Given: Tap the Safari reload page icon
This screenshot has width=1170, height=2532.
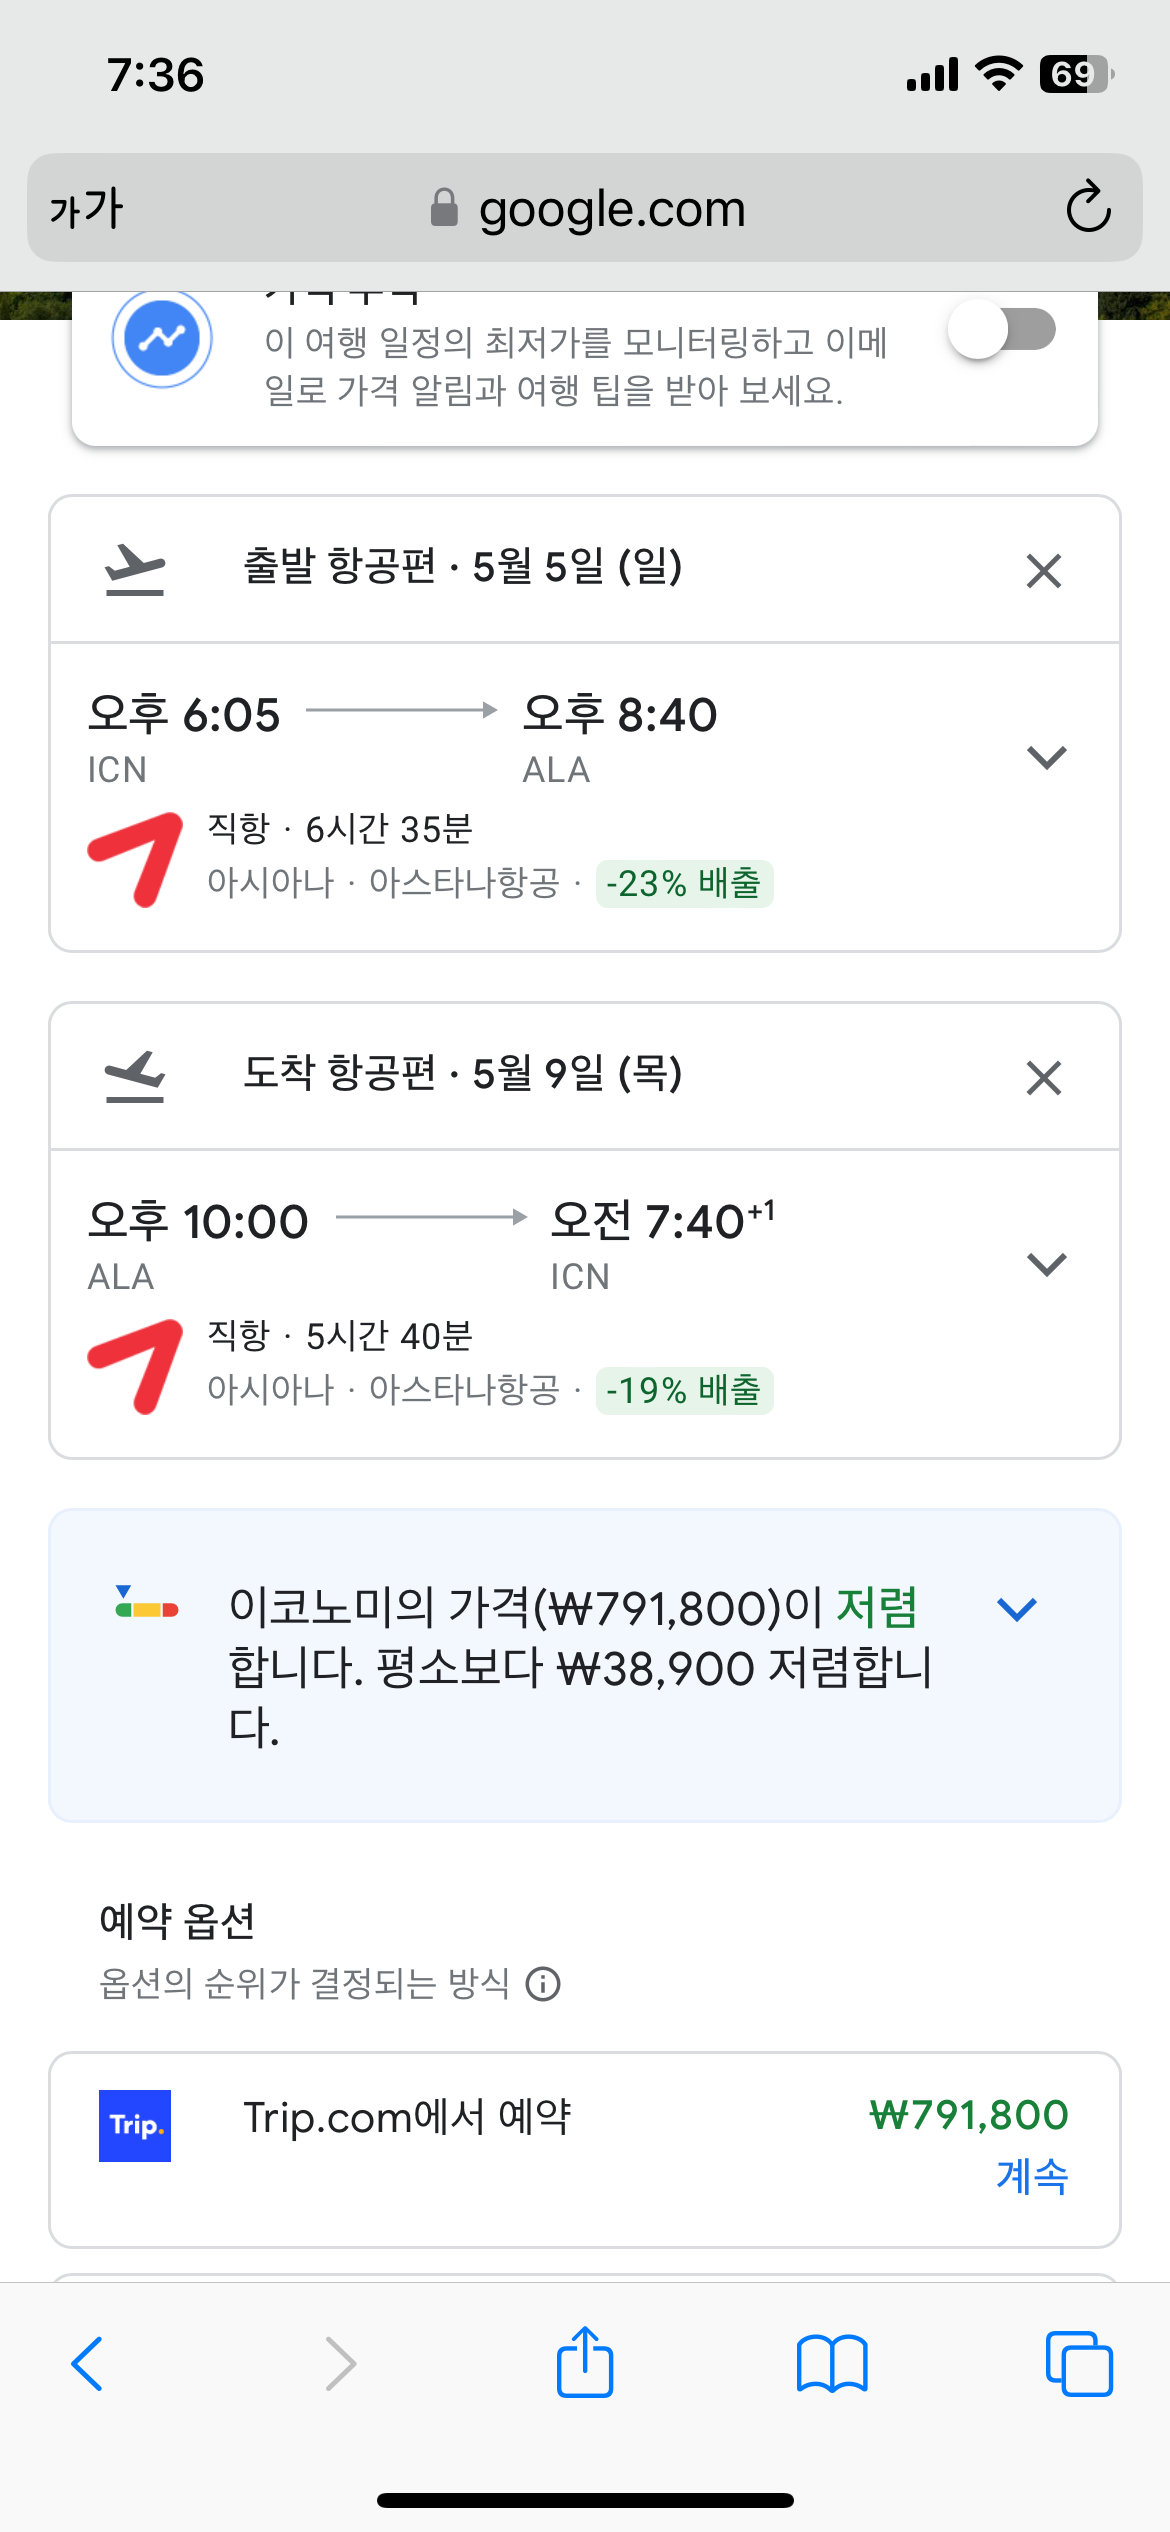Looking at the screenshot, I should pyautogui.click(x=1088, y=208).
